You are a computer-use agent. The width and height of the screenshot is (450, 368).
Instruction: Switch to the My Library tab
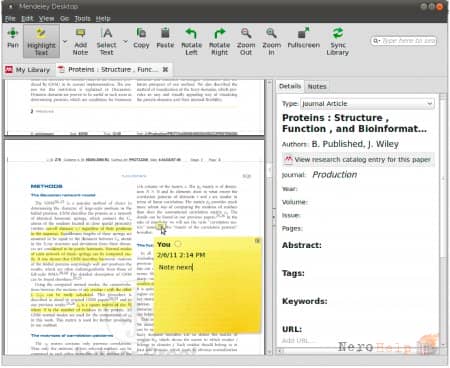click(28, 70)
